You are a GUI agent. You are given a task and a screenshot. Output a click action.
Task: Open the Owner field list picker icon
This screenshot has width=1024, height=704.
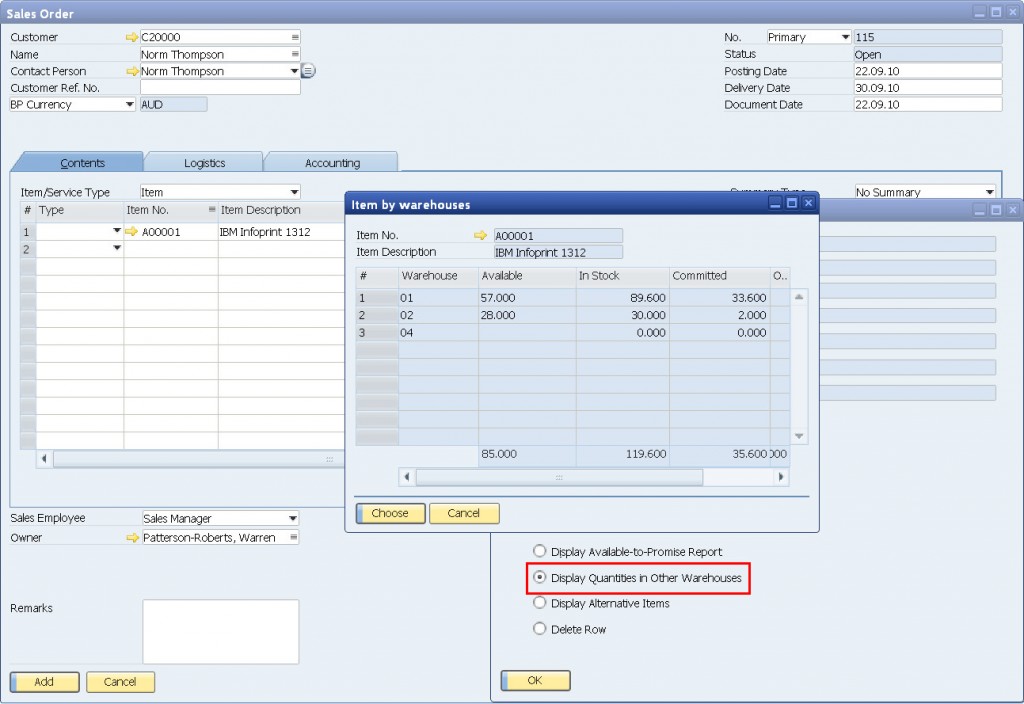point(295,538)
